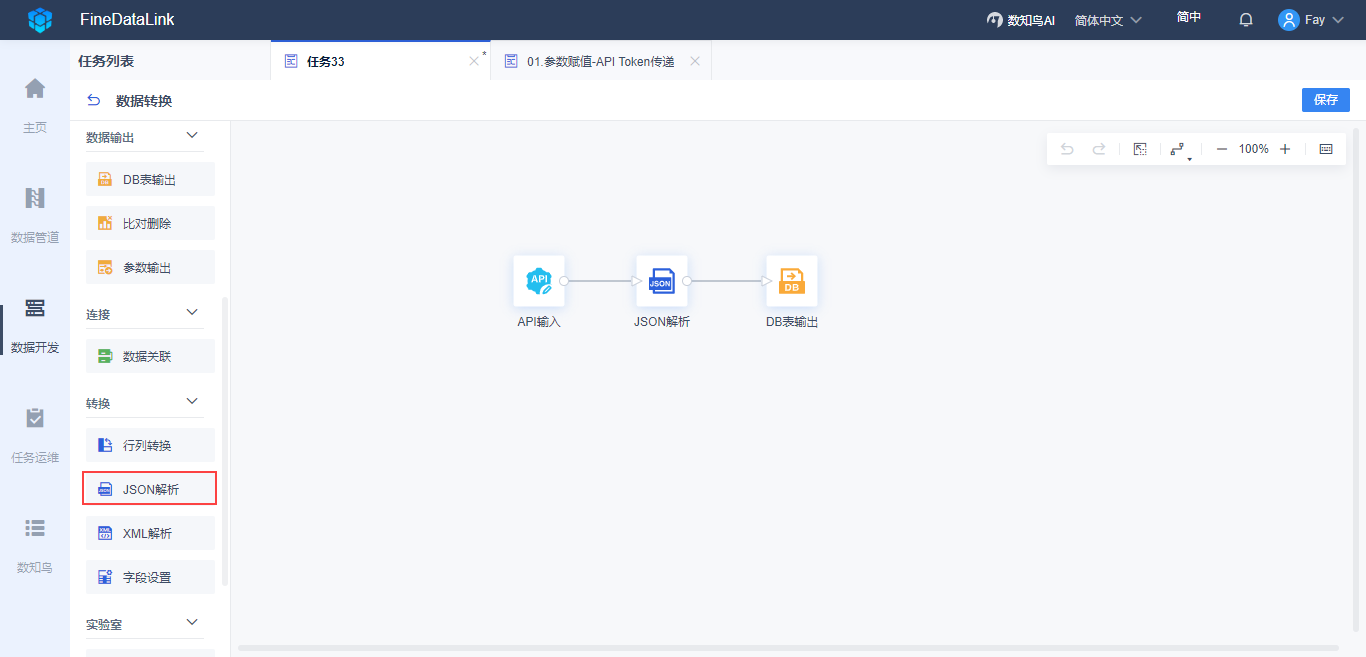Viewport: 1366px width, 657px height.
Task: Click the 数据转换 page title
Action: [x=144, y=101]
